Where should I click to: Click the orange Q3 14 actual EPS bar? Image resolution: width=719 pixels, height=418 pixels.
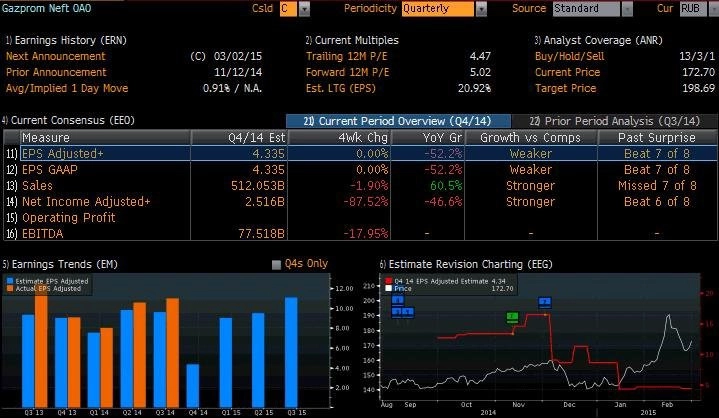[172, 353]
